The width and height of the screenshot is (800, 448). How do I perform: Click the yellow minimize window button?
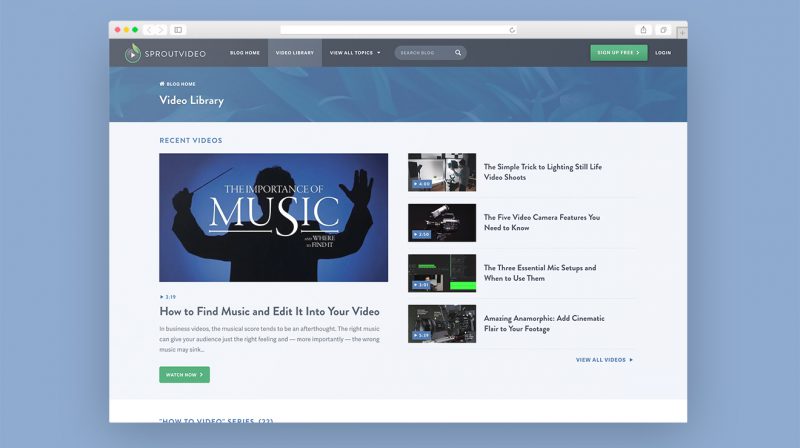[x=127, y=30]
